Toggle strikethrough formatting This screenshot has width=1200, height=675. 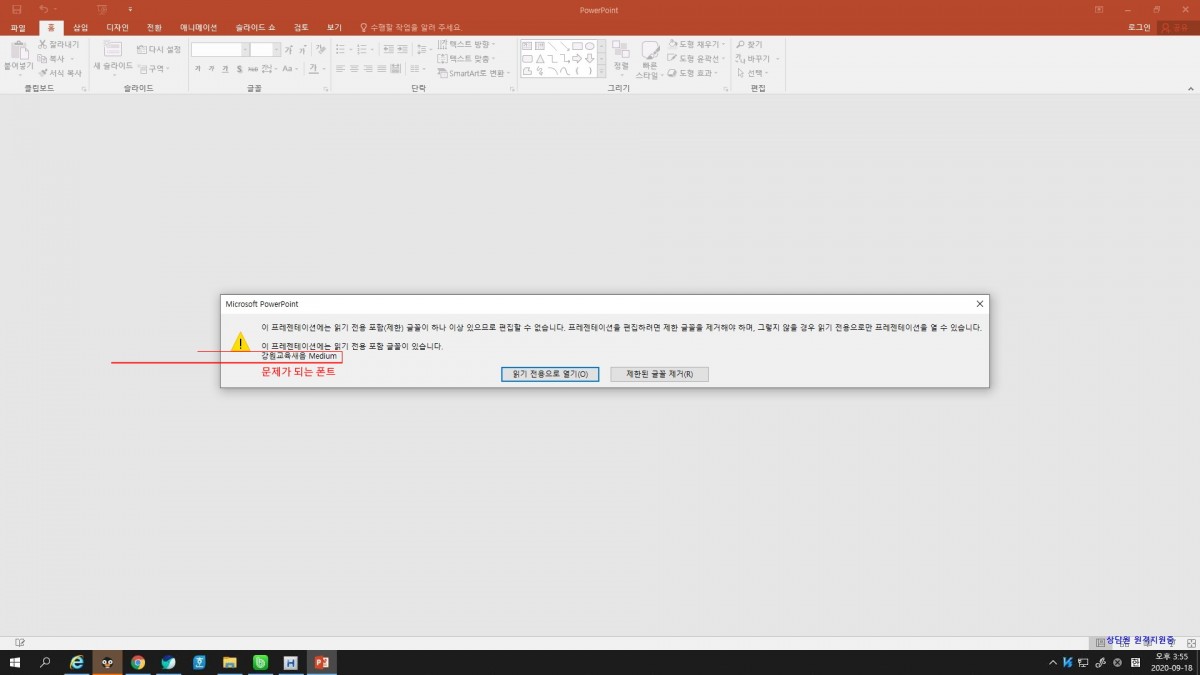click(253, 69)
